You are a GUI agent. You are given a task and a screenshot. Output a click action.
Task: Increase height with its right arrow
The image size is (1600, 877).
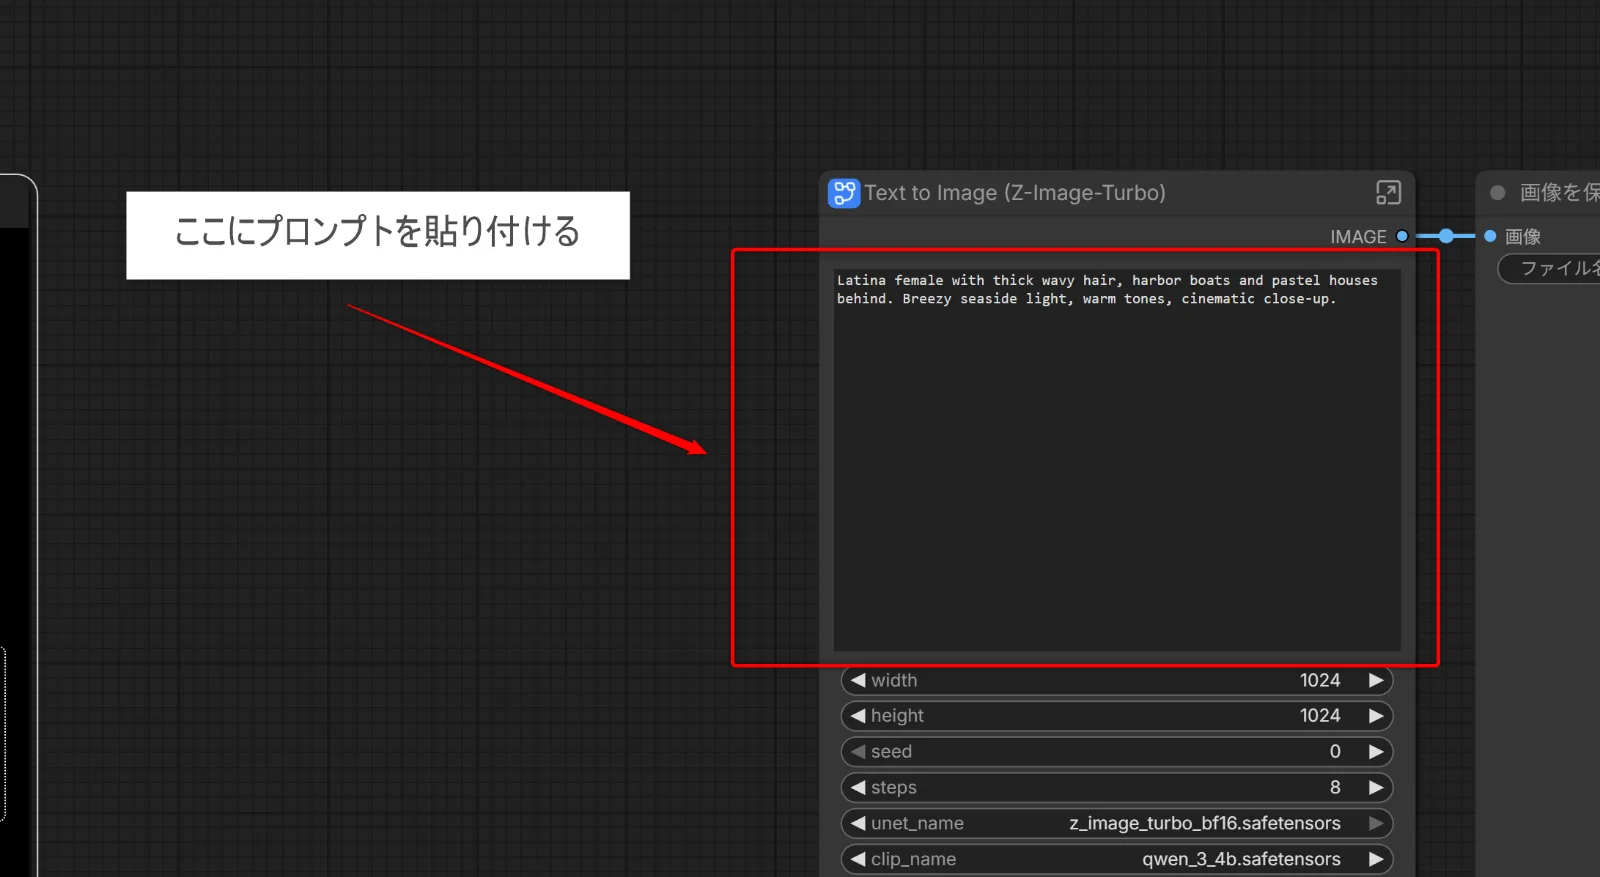coord(1376,716)
